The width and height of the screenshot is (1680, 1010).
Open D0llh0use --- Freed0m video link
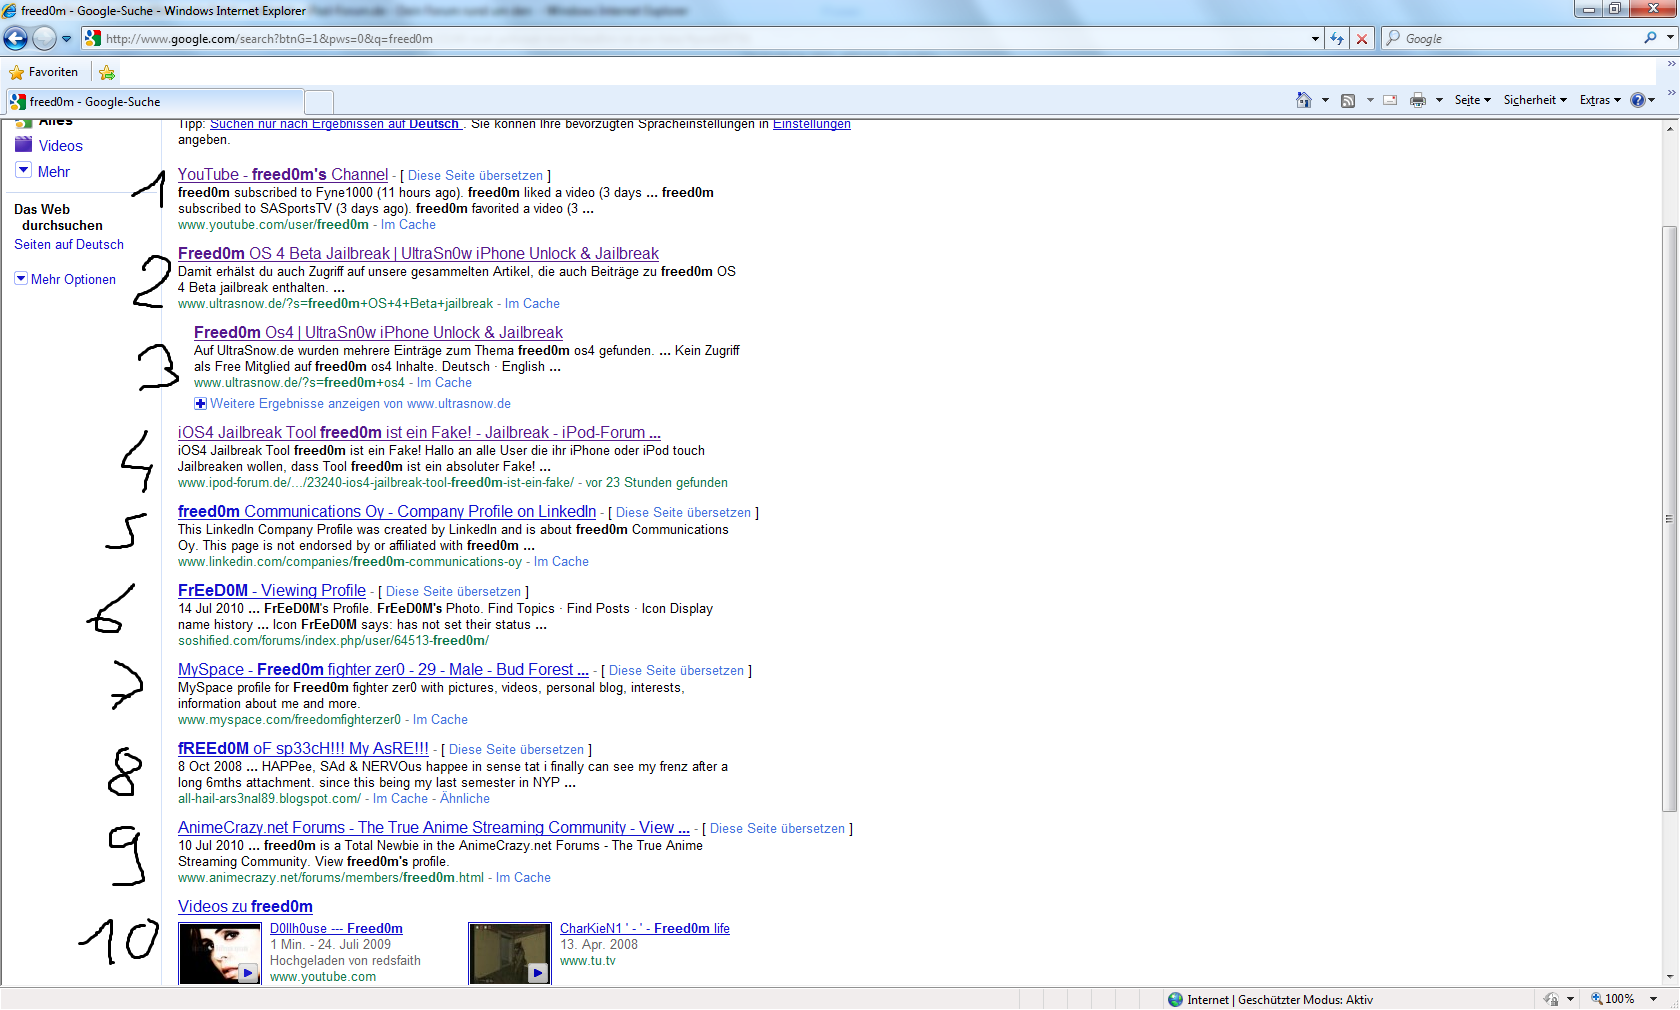click(336, 929)
